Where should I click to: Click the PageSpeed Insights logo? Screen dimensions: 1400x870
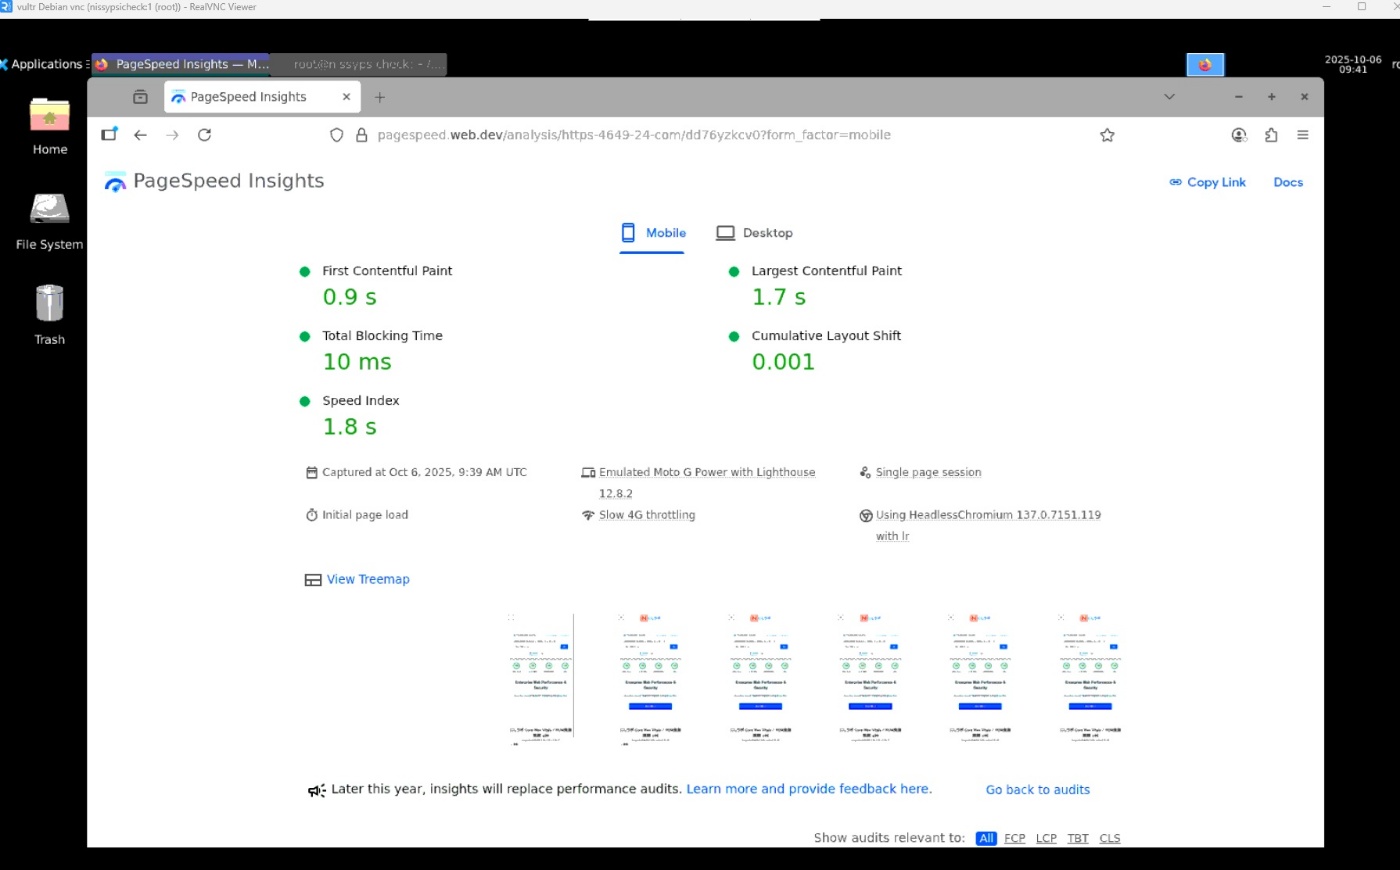114,181
